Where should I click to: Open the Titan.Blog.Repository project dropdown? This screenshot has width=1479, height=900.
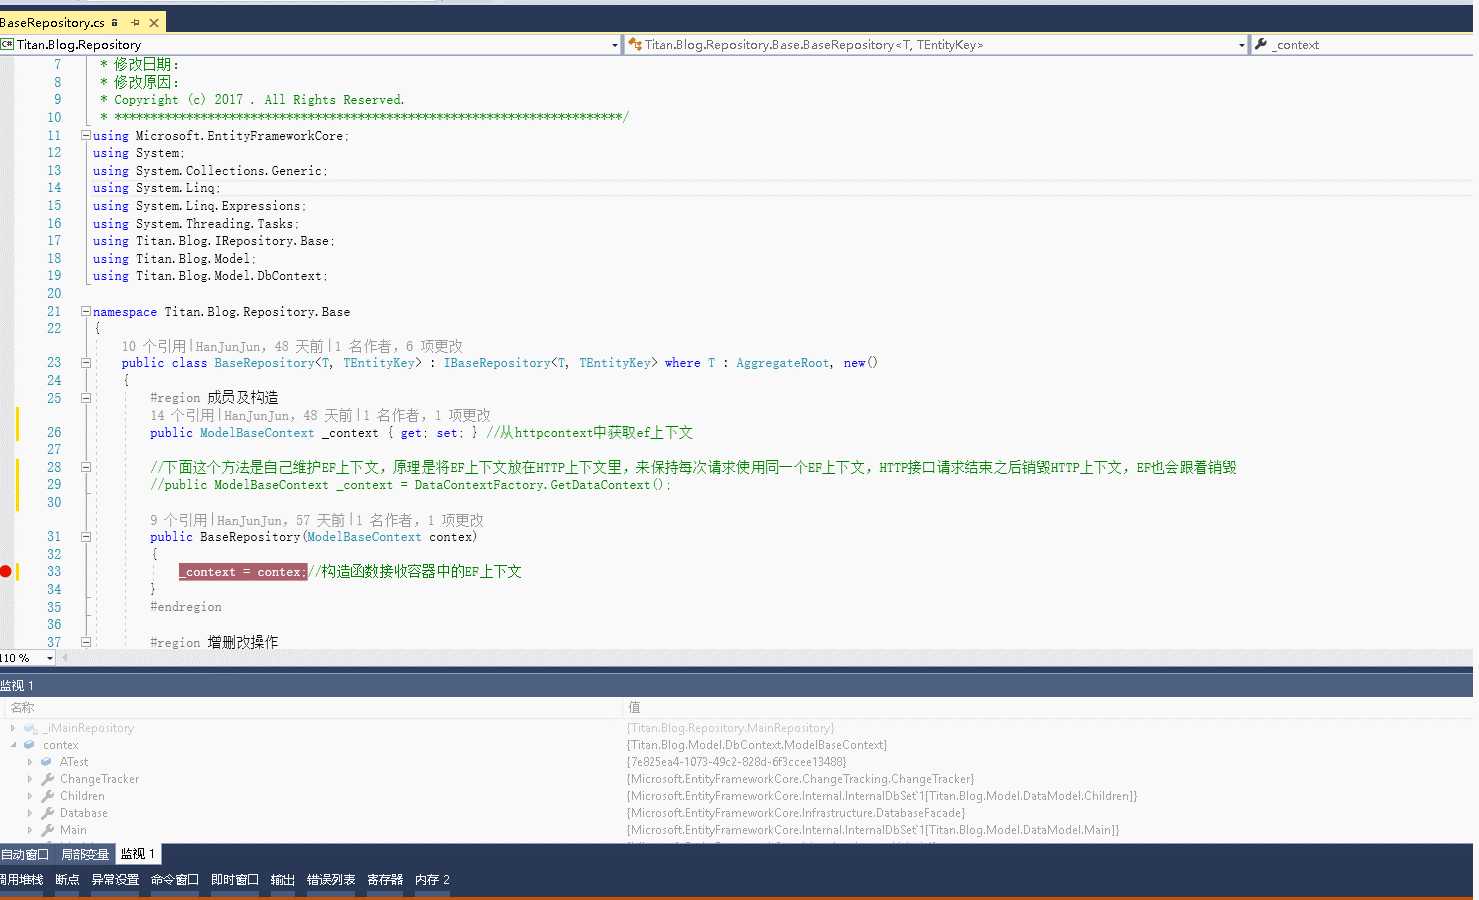click(614, 45)
